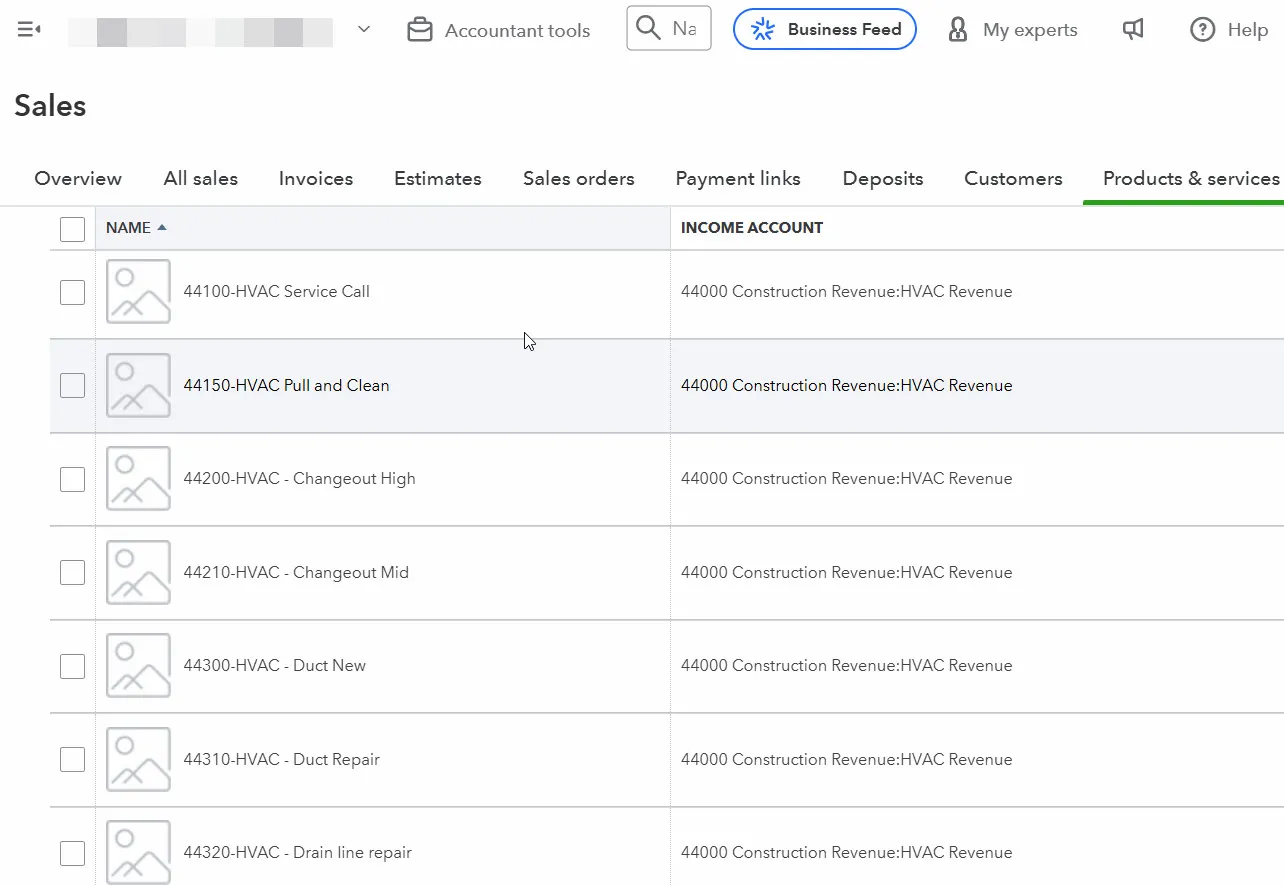Click image placeholder for HVAC Service Call
This screenshot has width=1284, height=886.
click(138, 292)
